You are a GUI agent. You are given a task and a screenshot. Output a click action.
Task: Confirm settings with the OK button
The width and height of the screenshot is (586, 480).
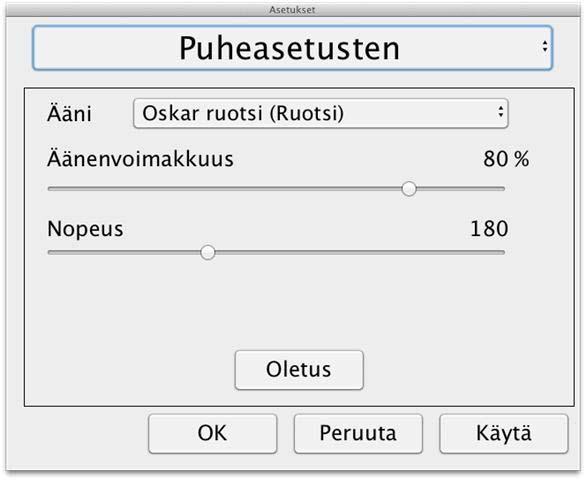point(213,434)
